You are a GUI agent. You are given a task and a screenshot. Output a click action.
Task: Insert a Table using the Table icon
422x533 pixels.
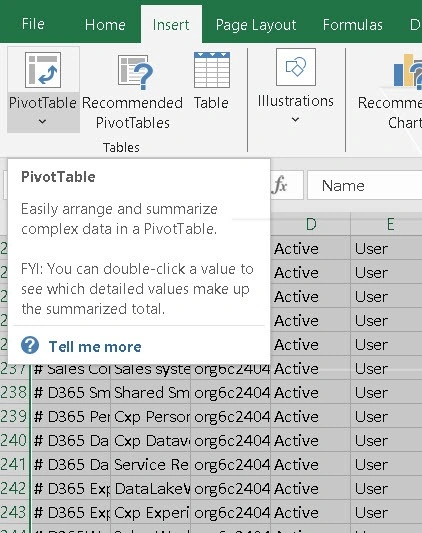pyautogui.click(x=212, y=70)
